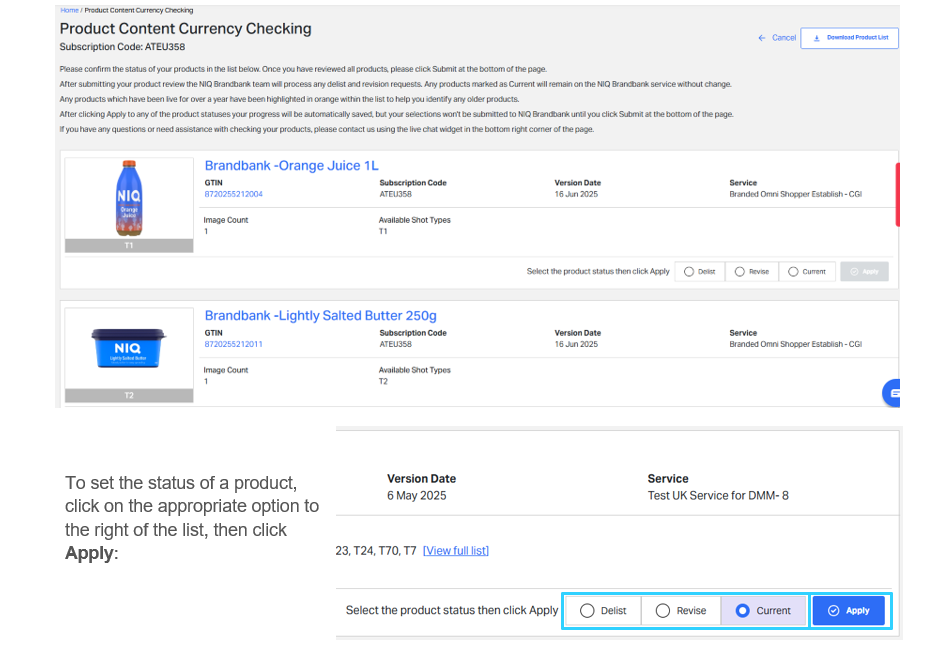Viewport: 947px width, 645px height.
Task: Click the Orange Juice bottle thumbnail
Action: pos(129,198)
